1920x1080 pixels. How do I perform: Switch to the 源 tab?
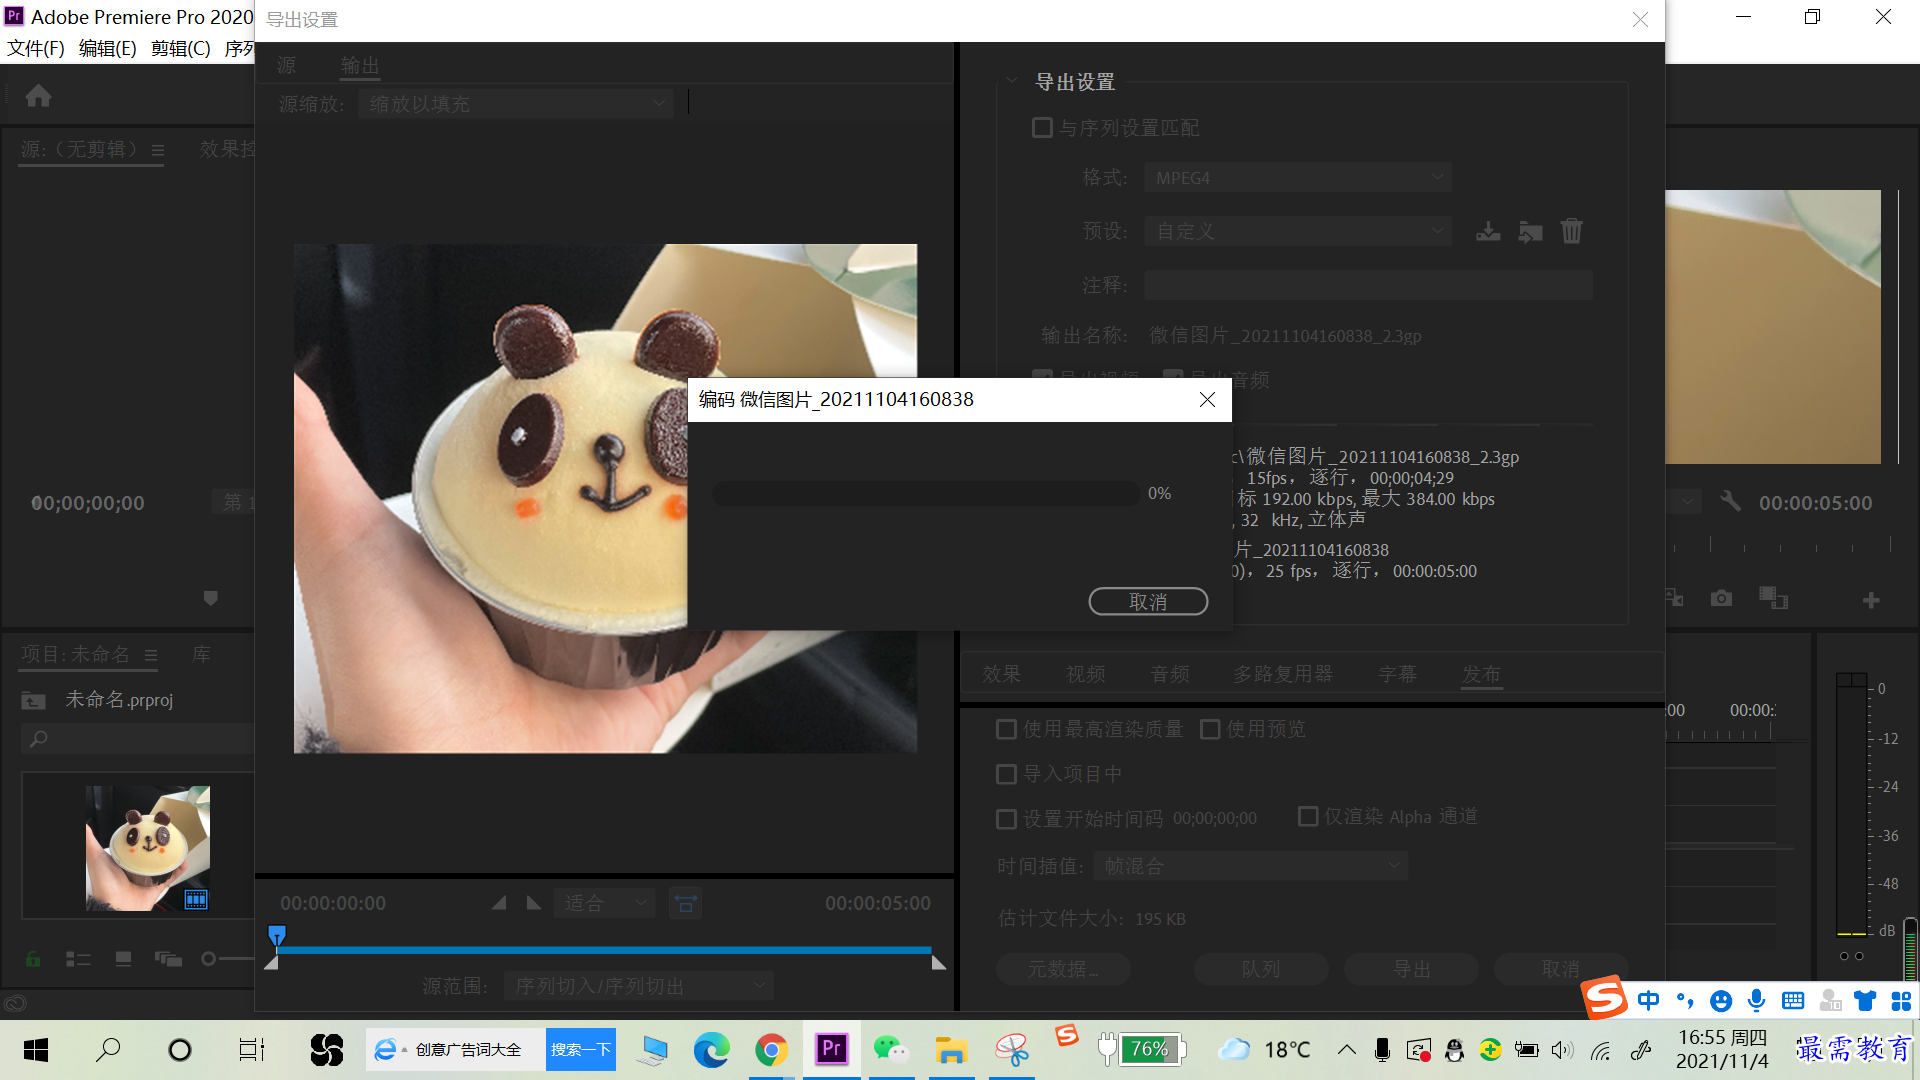[x=287, y=66]
